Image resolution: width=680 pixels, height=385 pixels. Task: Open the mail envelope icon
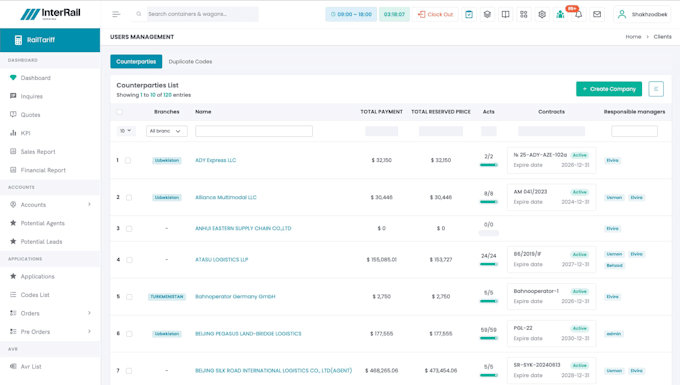(597, 14)
